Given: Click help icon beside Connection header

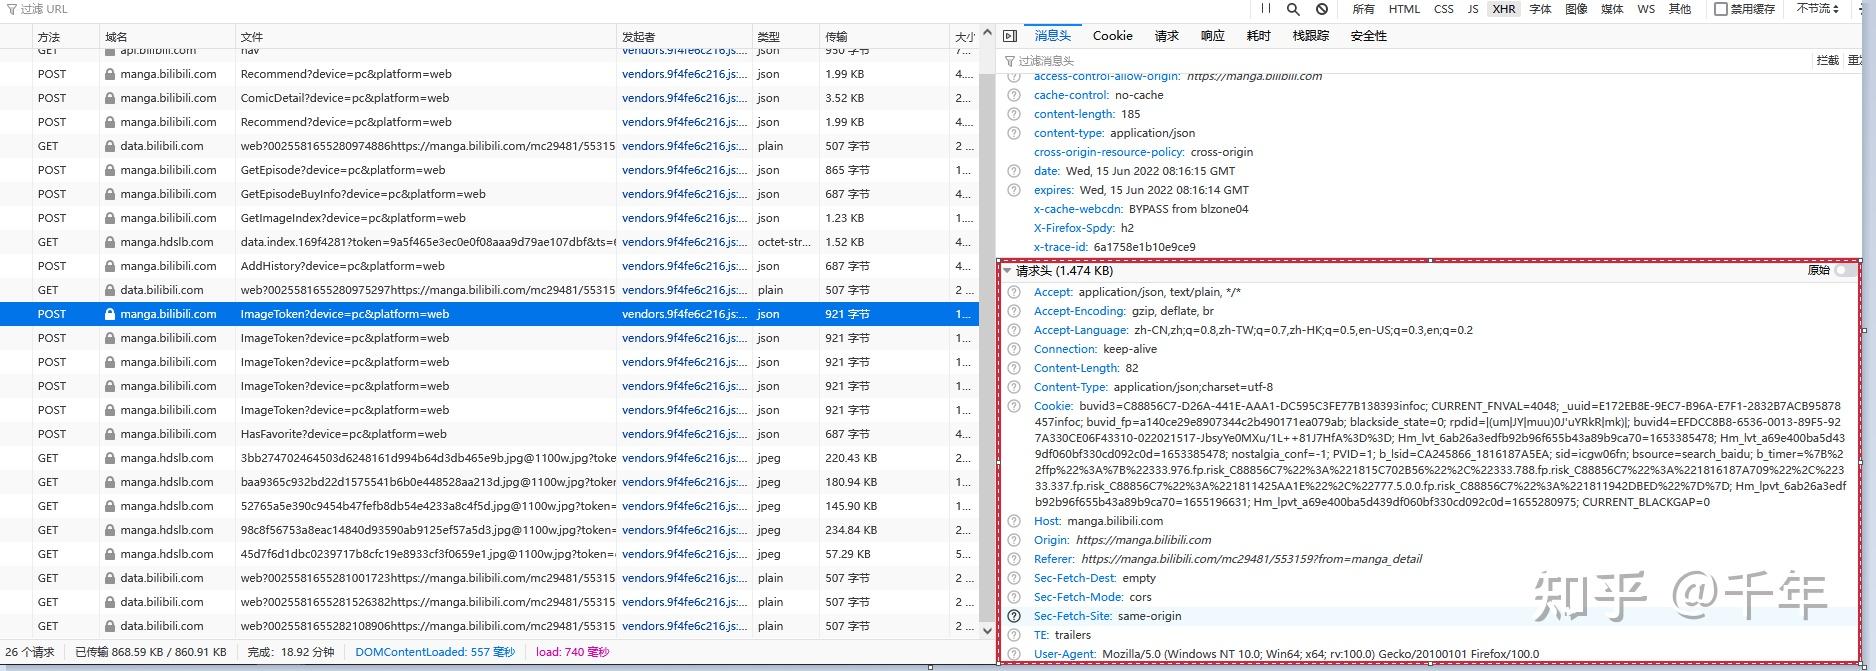Looking at the screenshot, I should click(x=1014, y=349).
